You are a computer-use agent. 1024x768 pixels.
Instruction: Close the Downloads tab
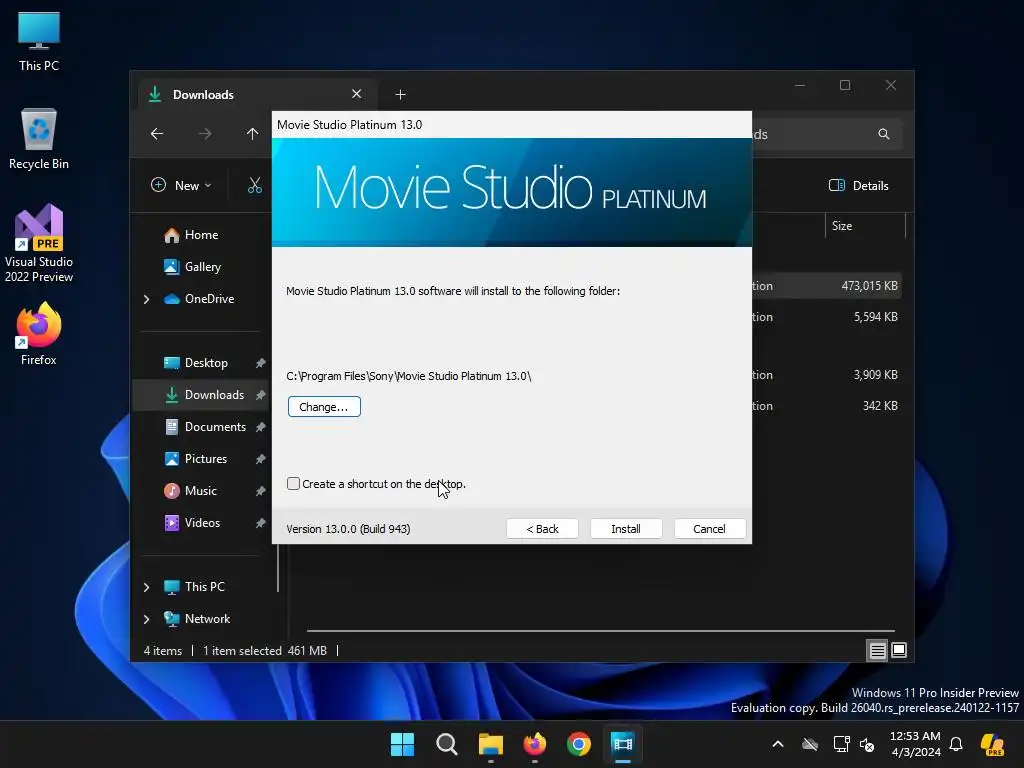point(357,94)
